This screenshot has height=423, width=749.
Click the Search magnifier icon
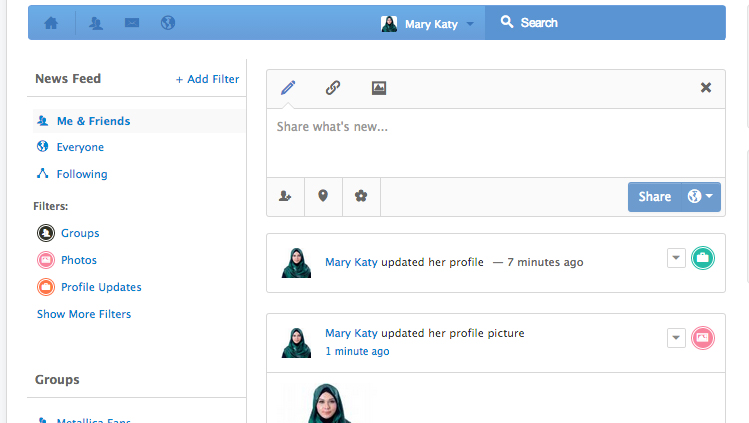(x=507, y=22)
